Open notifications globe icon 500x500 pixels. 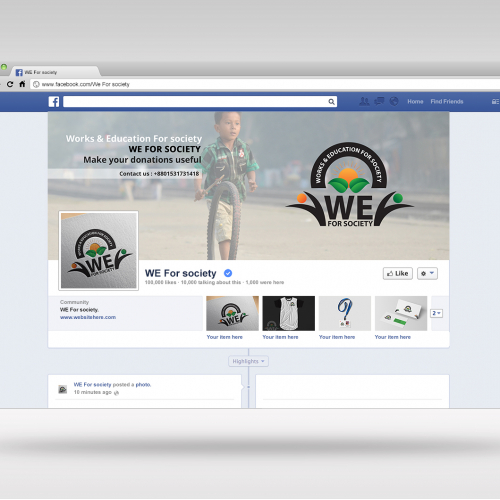(394, 101)
